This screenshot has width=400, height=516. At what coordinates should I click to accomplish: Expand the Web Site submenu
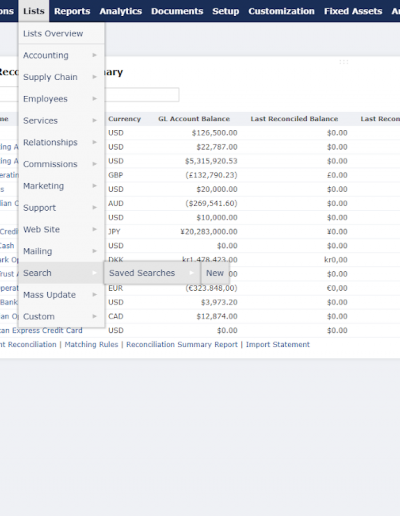61,229
